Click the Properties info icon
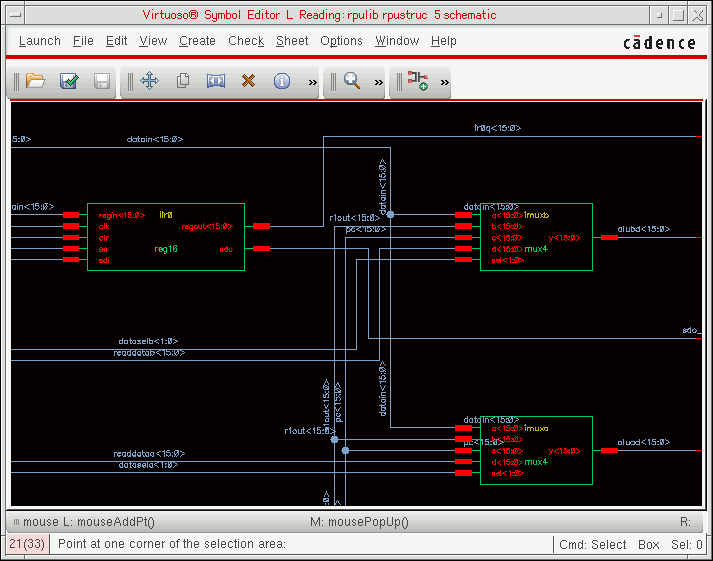Viewport: 713px width, 561px height. (282, 81)
